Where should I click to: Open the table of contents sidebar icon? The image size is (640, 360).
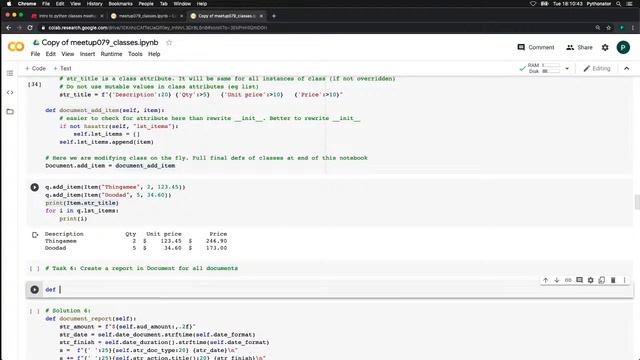point(10,73)
